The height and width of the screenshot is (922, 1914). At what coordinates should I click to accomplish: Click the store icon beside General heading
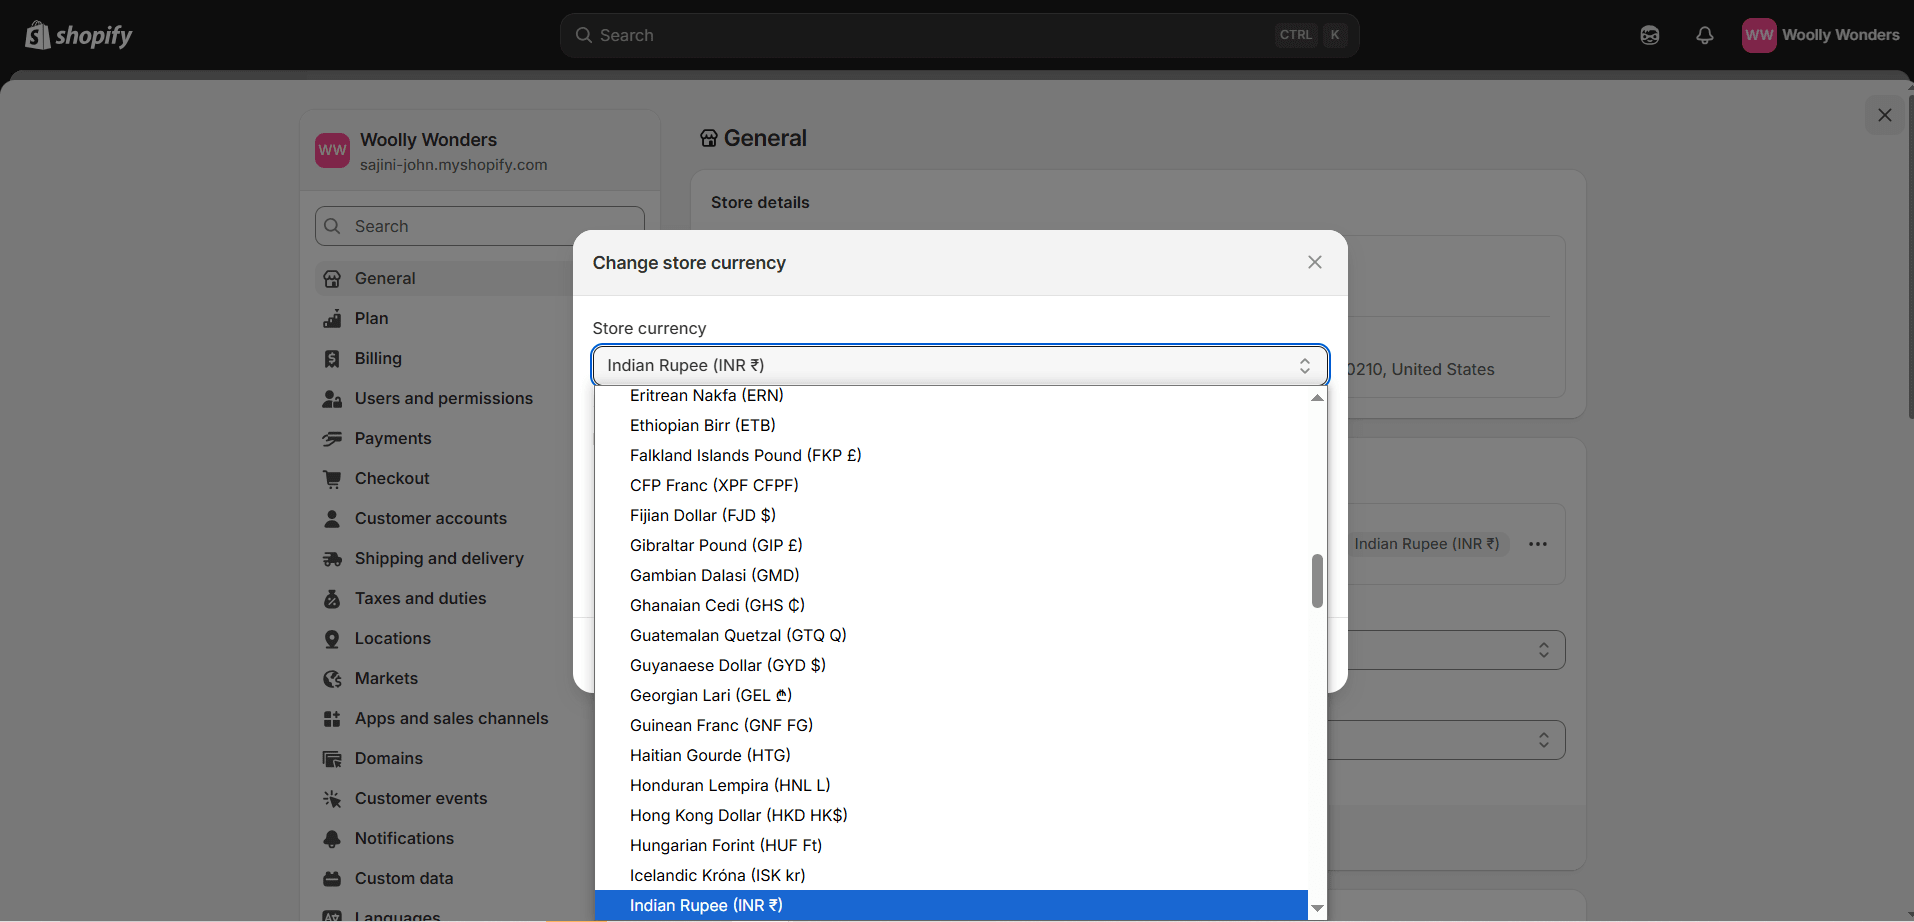(709, 138)
